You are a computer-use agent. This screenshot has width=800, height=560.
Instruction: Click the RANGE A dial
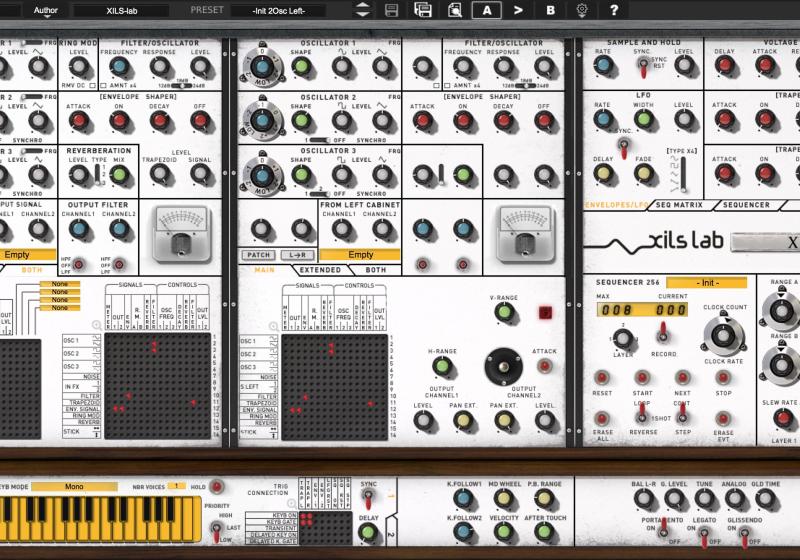pyautogui.click(x=781, y=310)
